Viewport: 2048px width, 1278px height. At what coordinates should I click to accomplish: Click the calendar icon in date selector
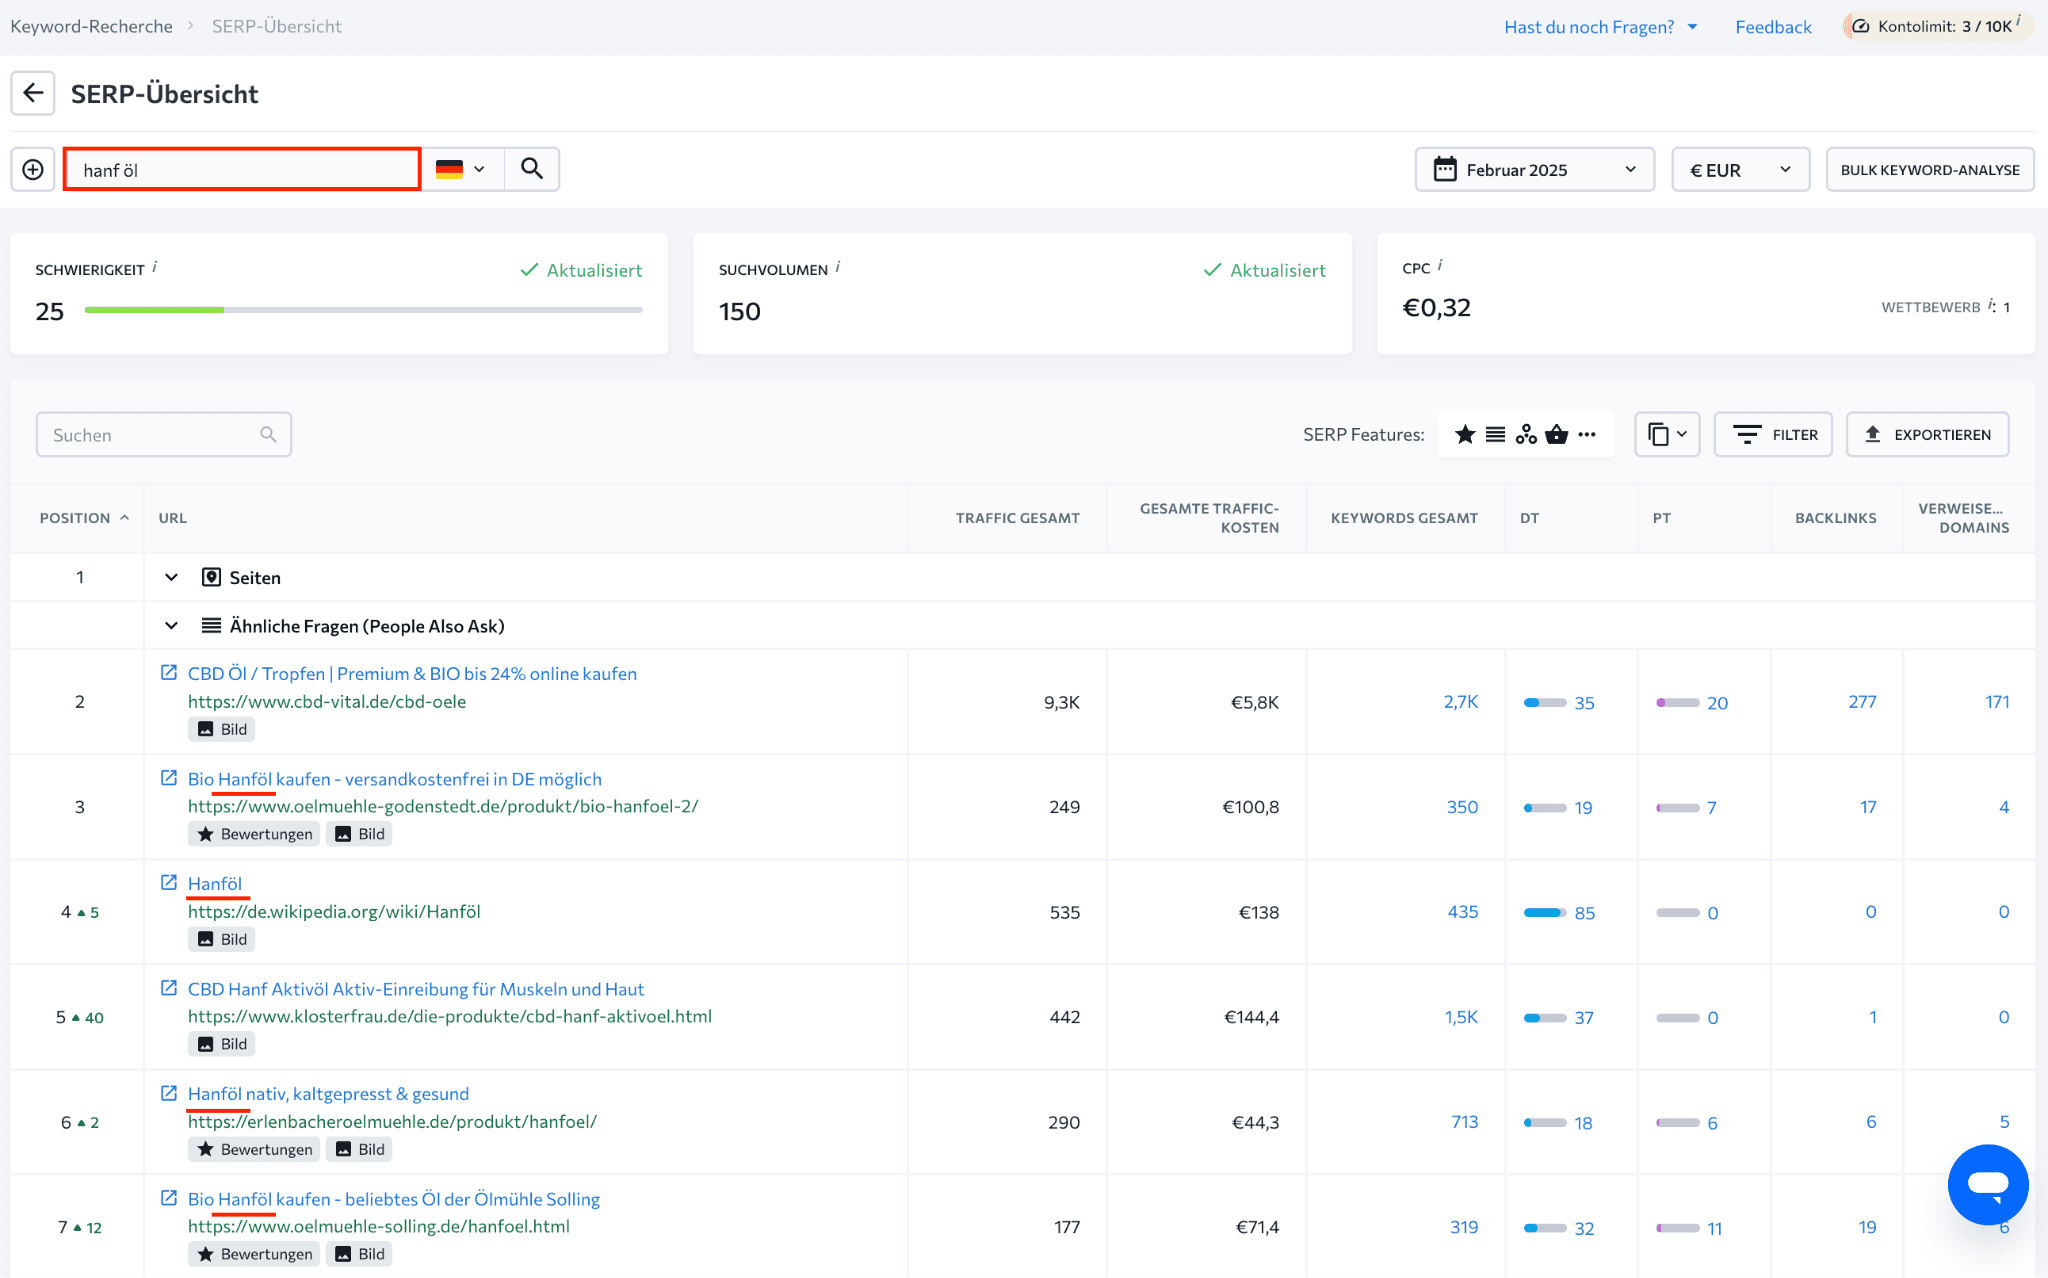click(x=1445, y=169)
